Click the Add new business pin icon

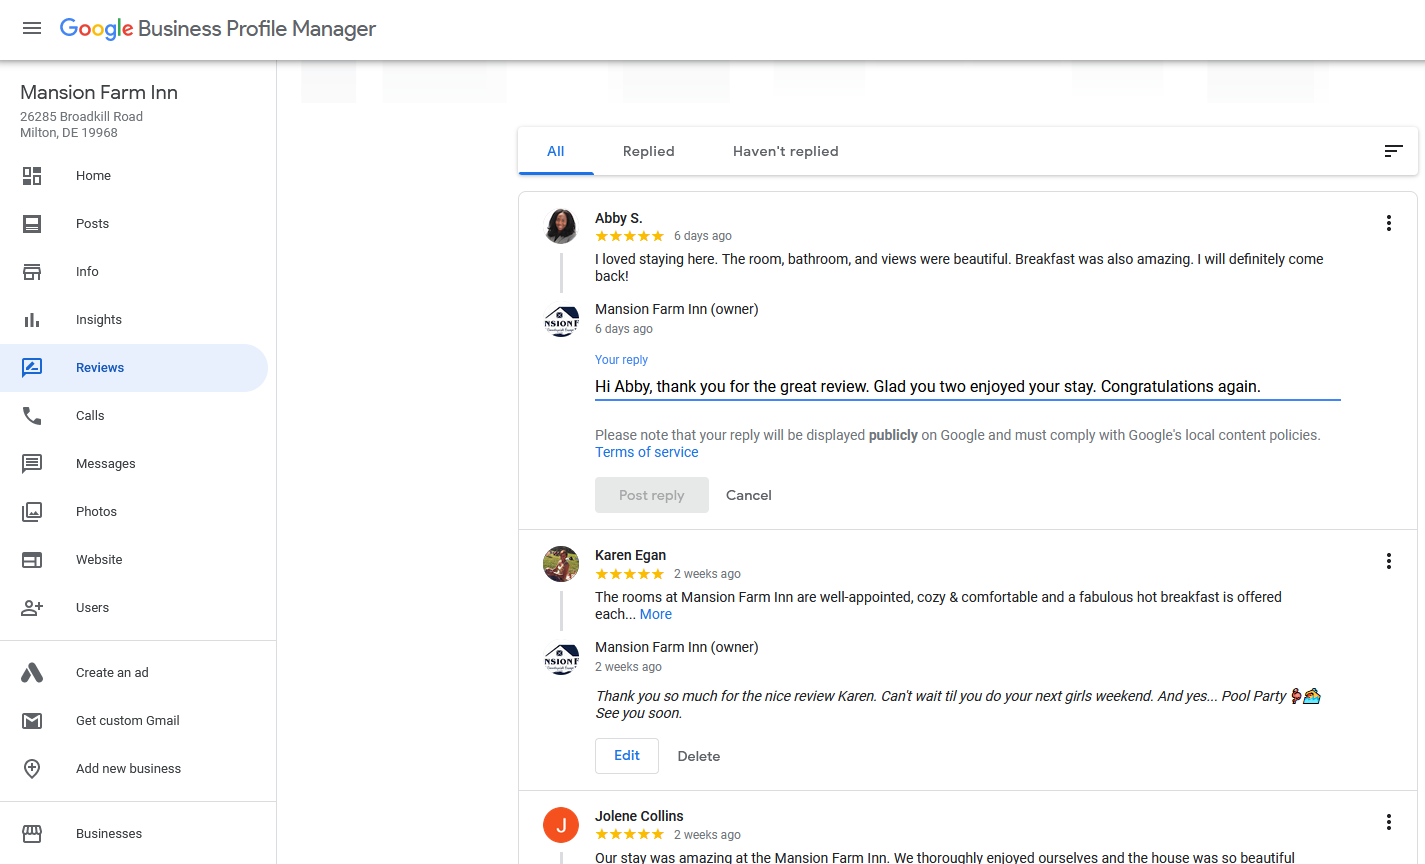tap(32, 769)
